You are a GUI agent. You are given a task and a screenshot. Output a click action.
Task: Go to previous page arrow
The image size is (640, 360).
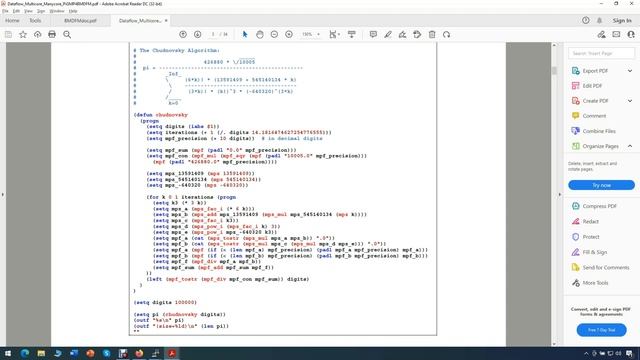click(183, 35)
